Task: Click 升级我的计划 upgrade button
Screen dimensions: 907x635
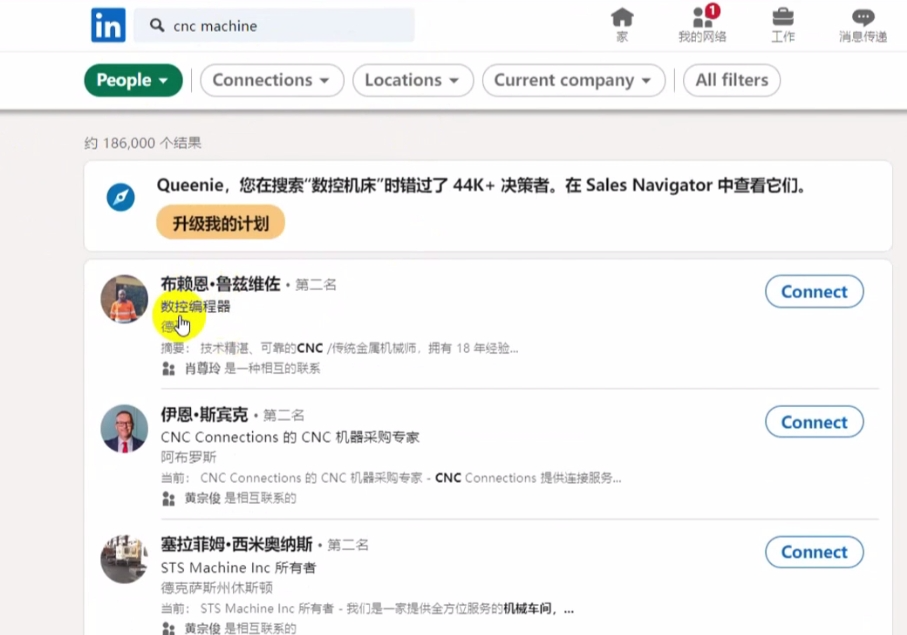Action: pyautogui.click(x=220, y=223)
